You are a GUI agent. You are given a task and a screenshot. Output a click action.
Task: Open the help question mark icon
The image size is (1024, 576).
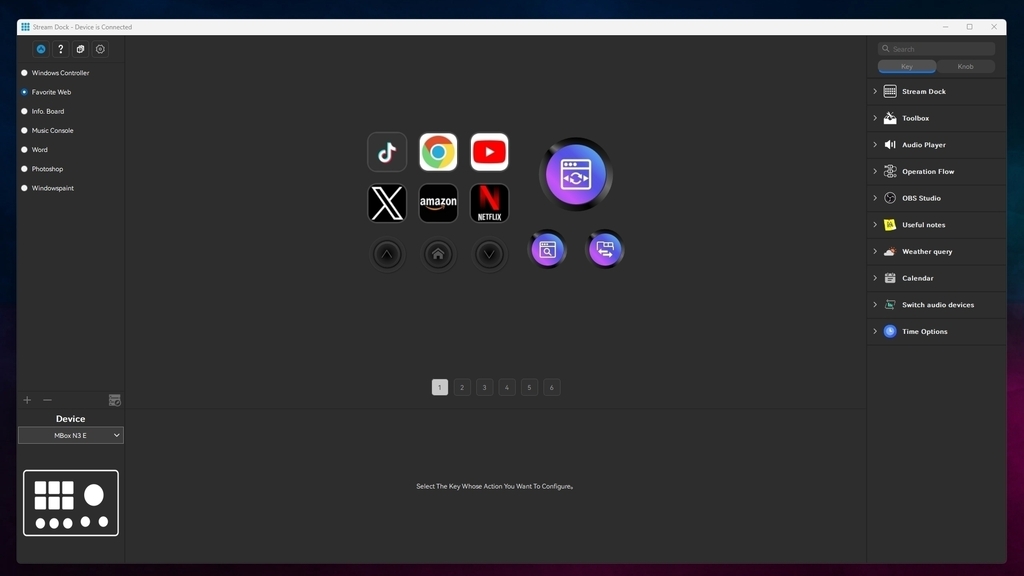pyautogui.click(x=61, y=49)
